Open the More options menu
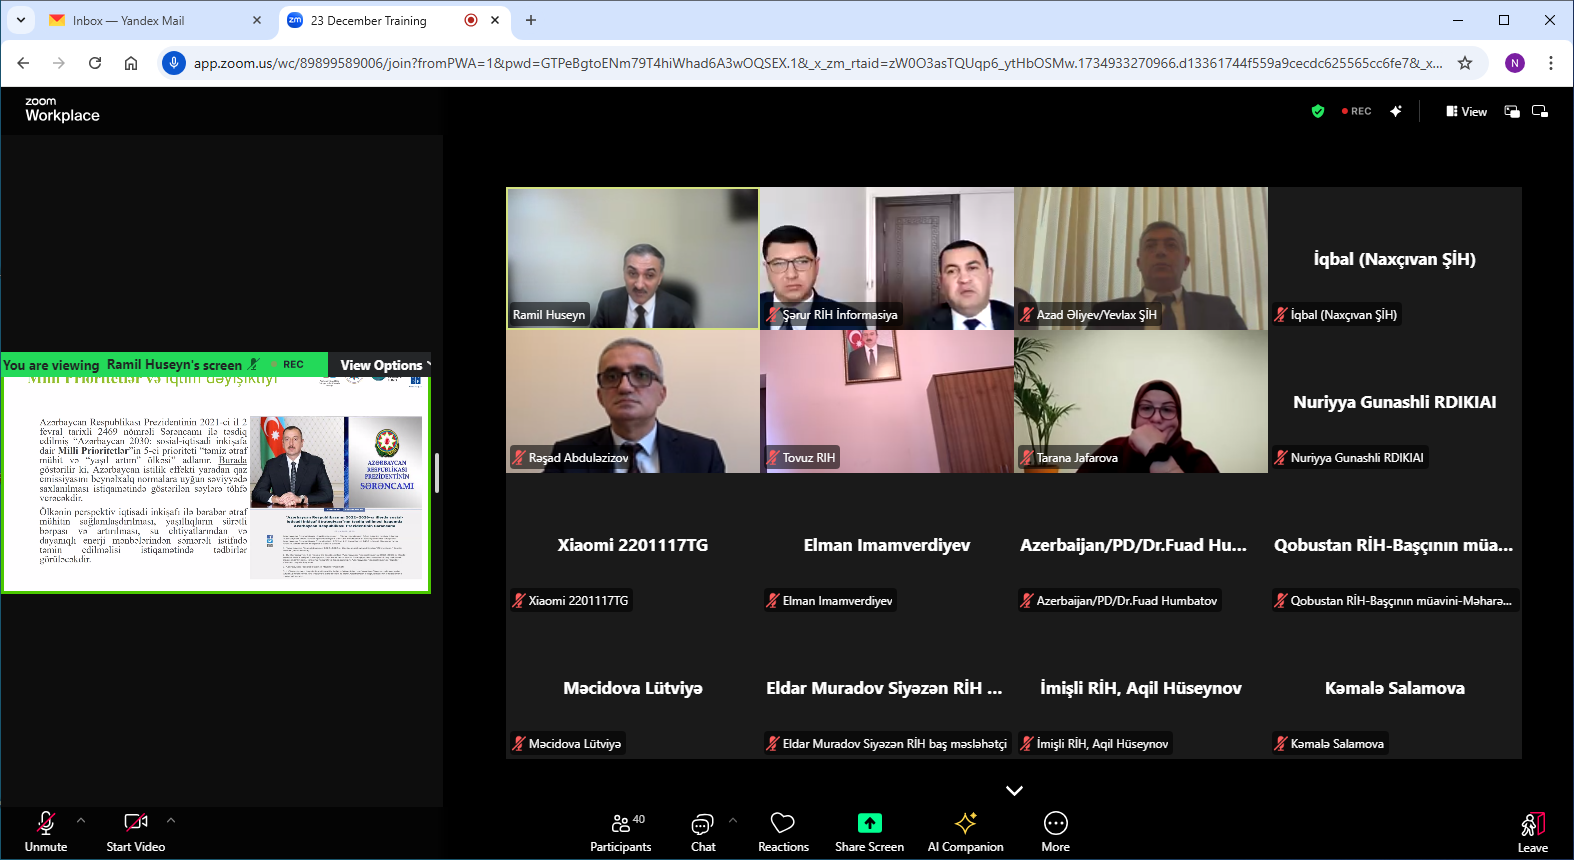Viewport: 1574px width, 860px height. click(x=1055, y=832)
